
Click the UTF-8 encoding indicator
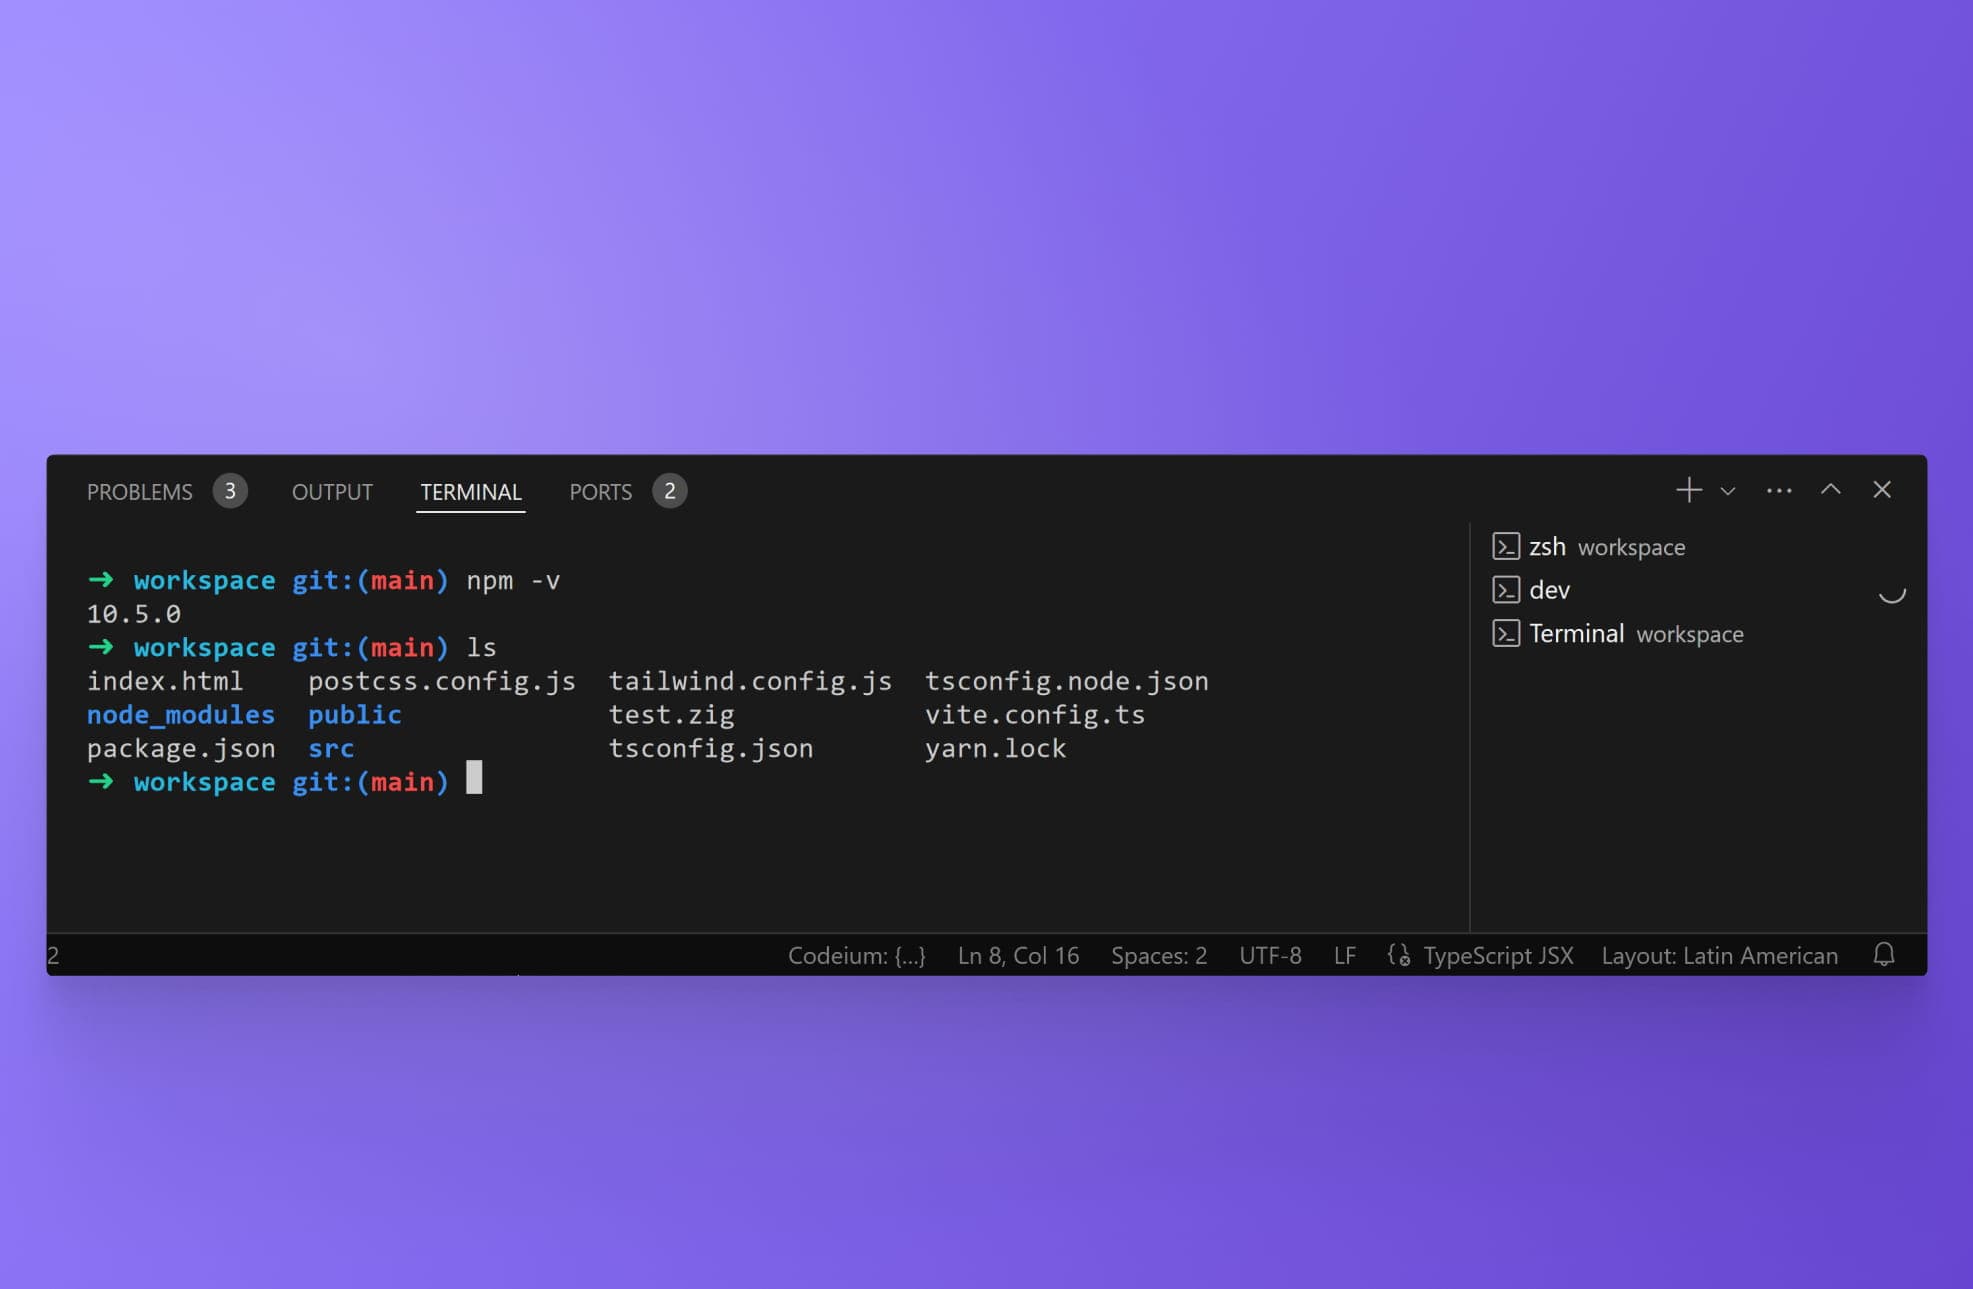click(x=1270, y=954)
